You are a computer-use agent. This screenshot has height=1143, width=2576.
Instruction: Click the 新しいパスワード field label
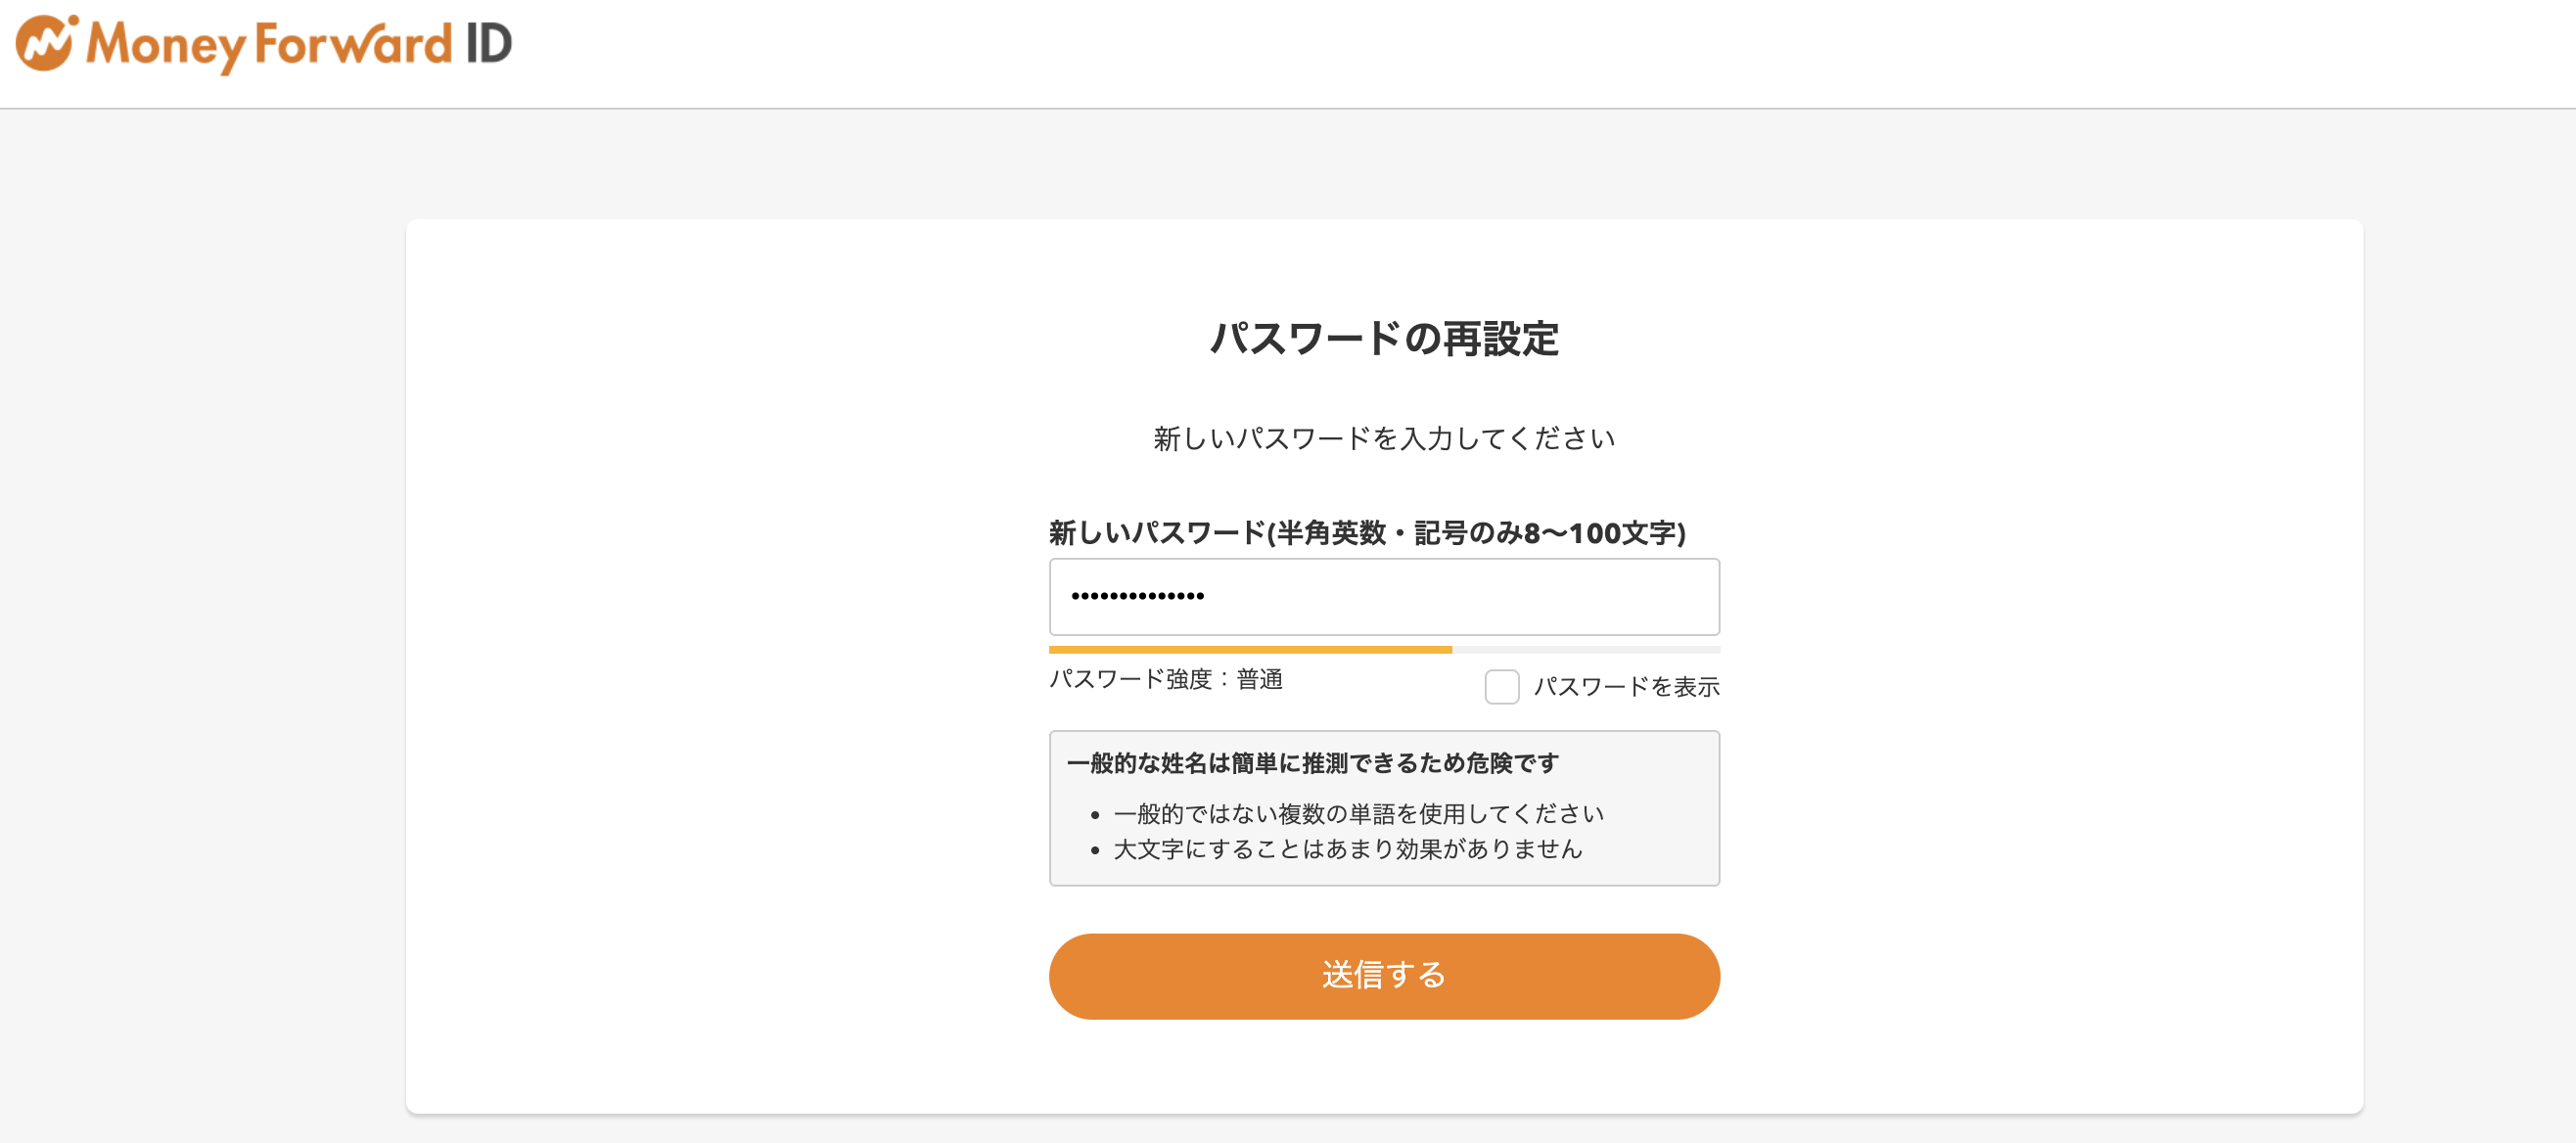tap(1367, 533)
